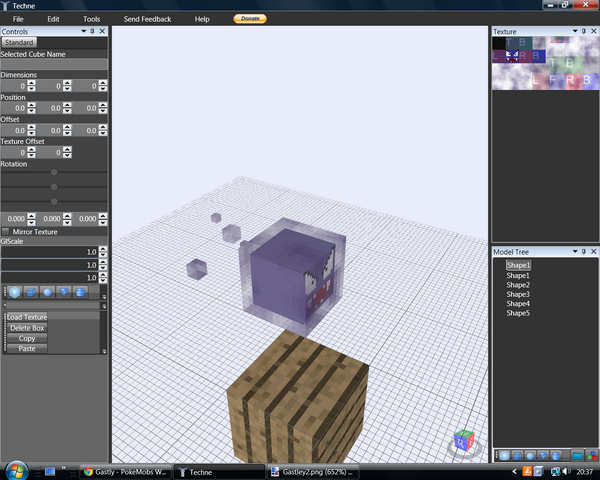Click the third Rotation slider handle
The image size is (600, 480).
tap(54, 201)
